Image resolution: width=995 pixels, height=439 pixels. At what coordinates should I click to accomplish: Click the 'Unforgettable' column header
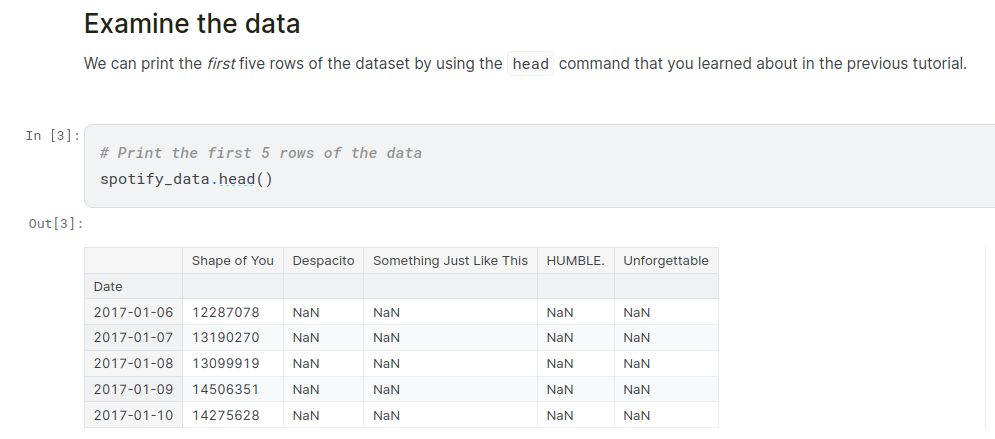pyautogui.click(x=665, y=261)
